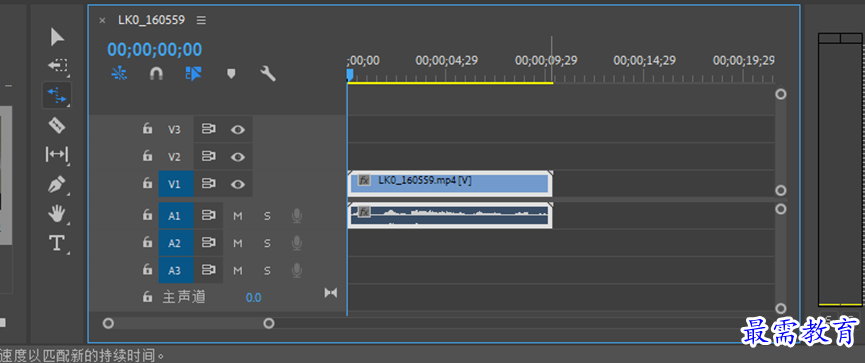
Task: Toggle Snap magnet in timeline
Action: [x=157, y=73]
